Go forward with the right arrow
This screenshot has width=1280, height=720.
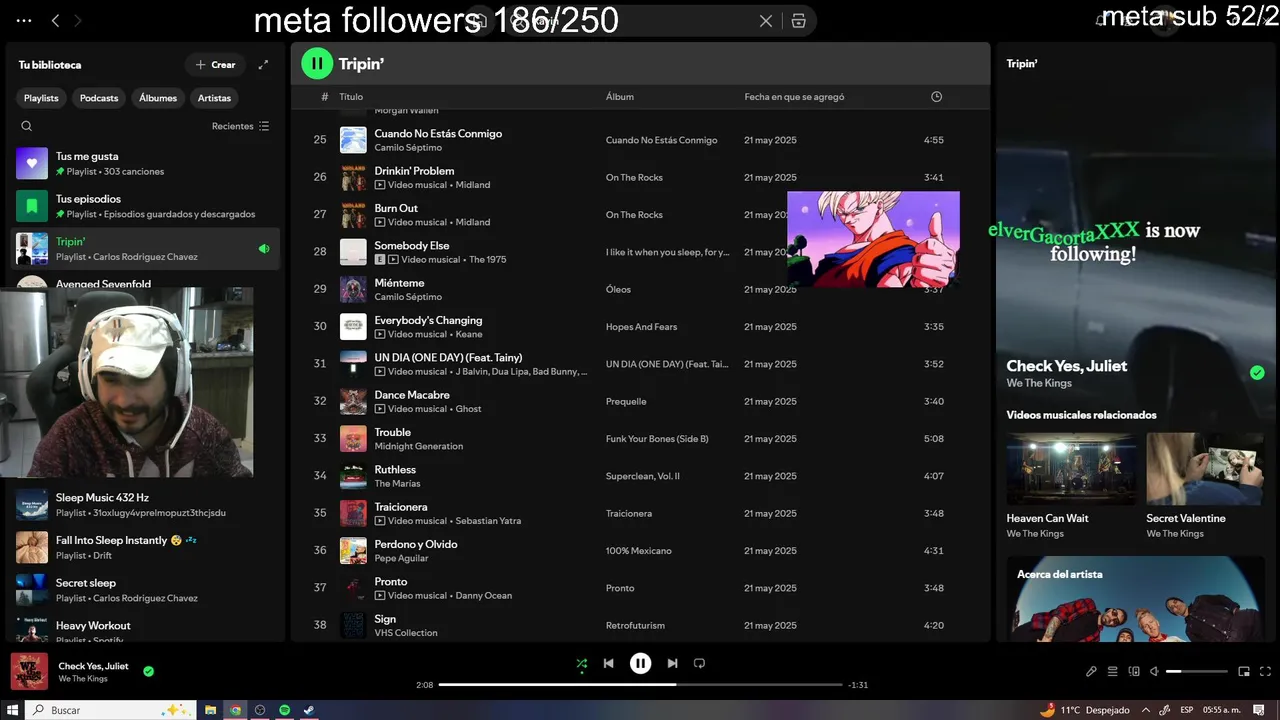tap(78, 20)
